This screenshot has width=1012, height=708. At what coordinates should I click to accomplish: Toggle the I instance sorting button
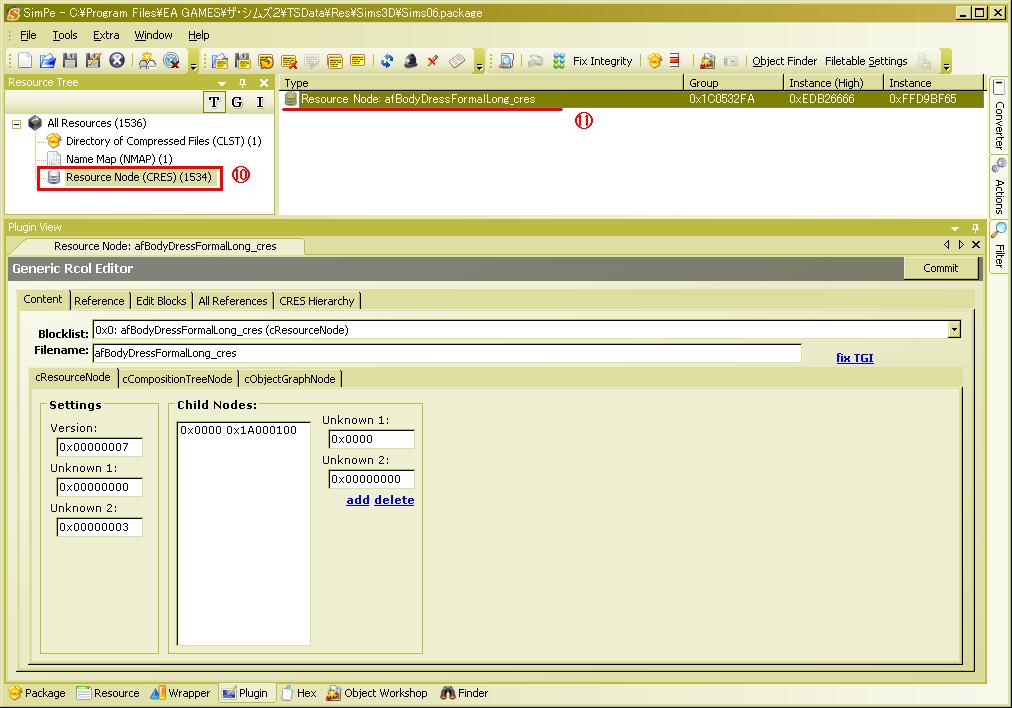259,102
